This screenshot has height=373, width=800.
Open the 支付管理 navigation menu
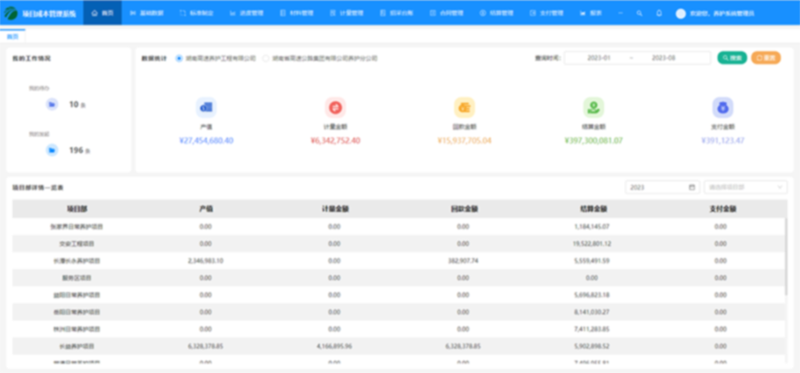coord(546,13)
